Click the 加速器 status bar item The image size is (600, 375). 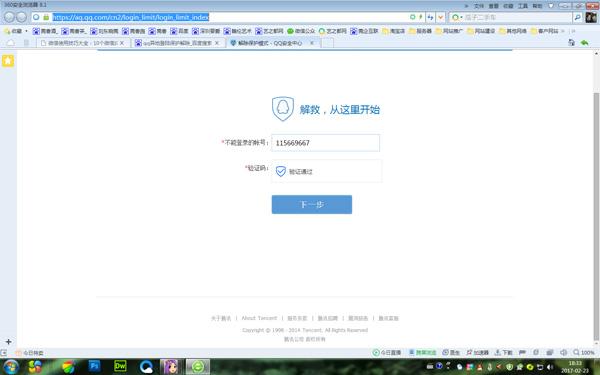tap(478, 352)
